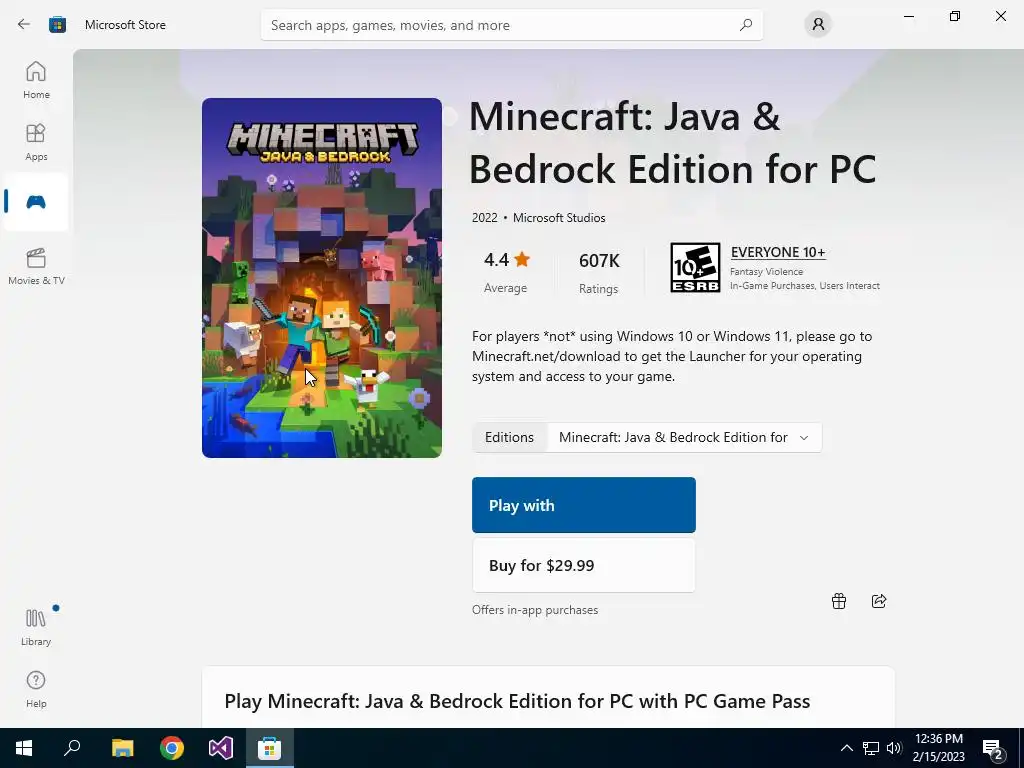Click Buy for $29.99 button

(583, 565)
